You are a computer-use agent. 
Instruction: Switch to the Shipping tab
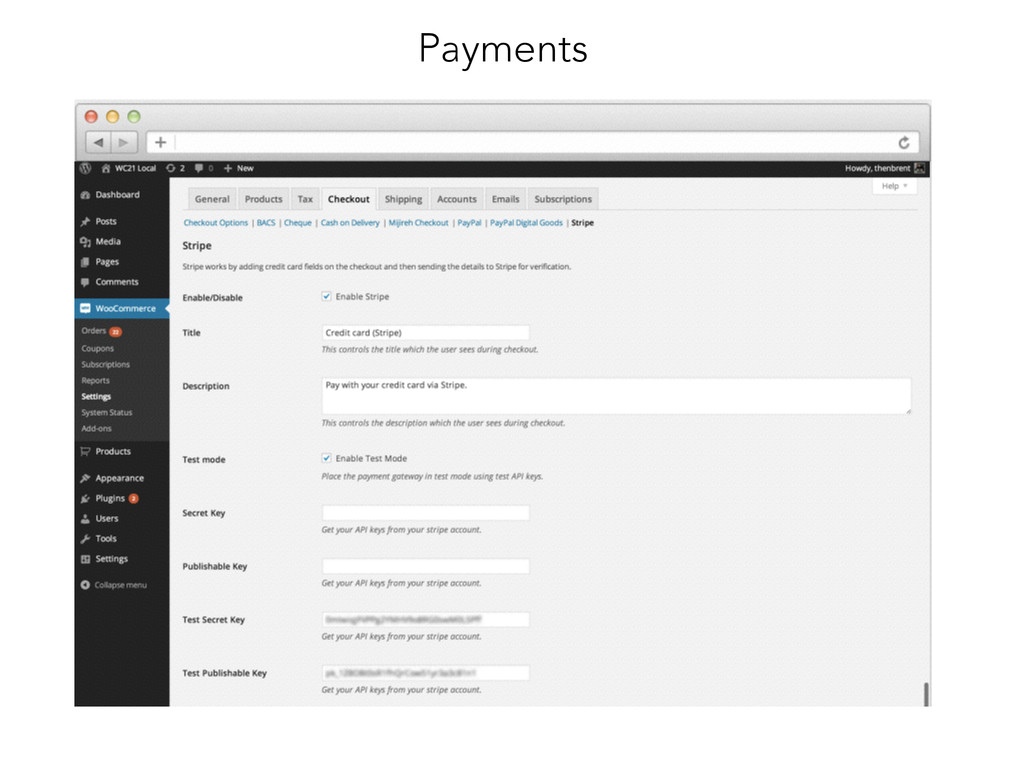(x=403, y=199)
